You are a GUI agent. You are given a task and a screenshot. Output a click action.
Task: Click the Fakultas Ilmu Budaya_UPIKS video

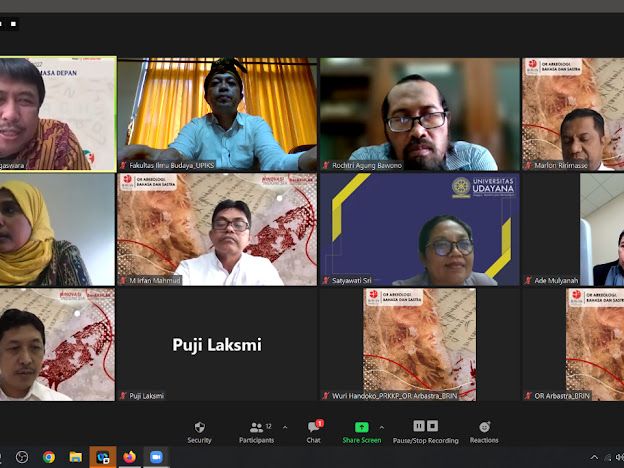tap(217, 114)
